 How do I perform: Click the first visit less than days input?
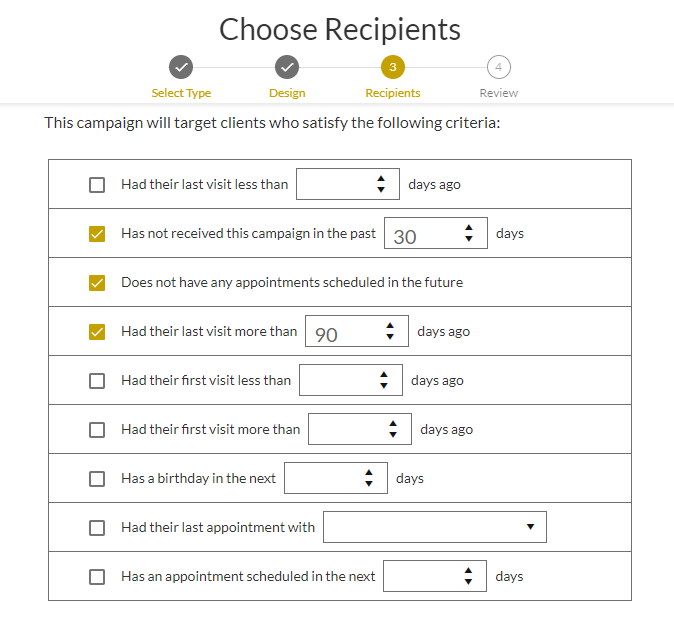[351, 380]
